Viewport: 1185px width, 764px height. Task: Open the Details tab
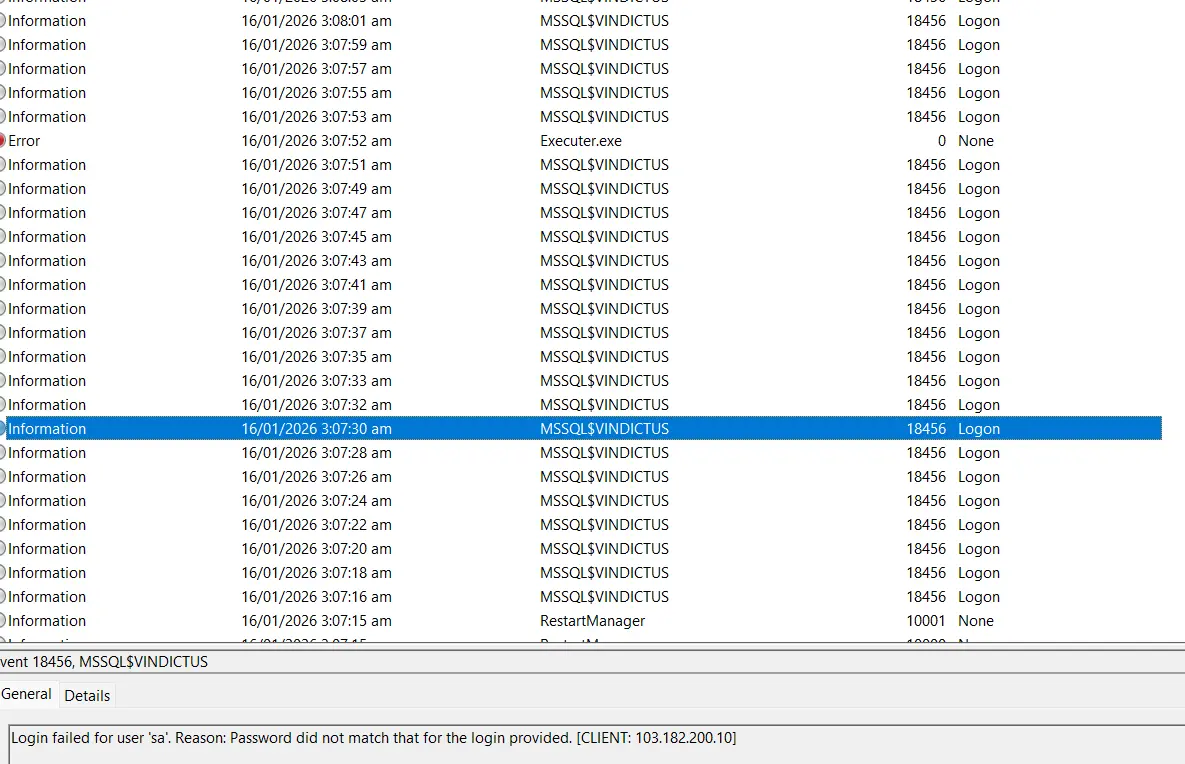(x=87, y=695)
